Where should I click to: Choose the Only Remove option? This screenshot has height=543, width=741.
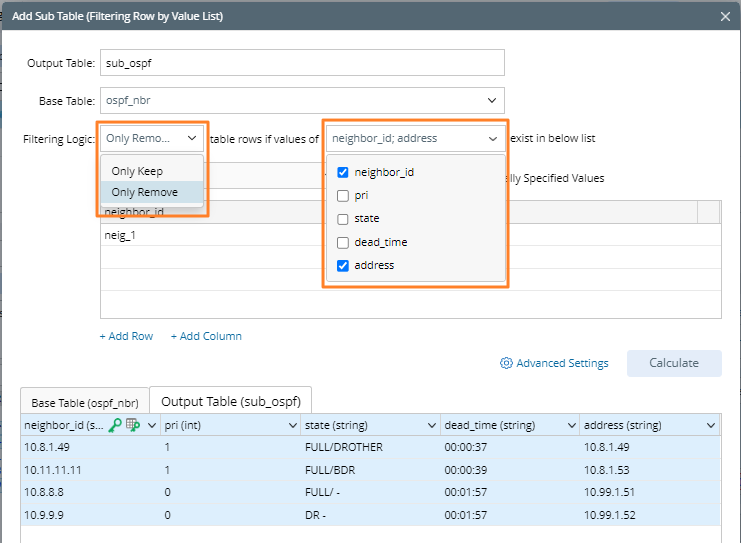pyautogui.click(x=144, y=192)
